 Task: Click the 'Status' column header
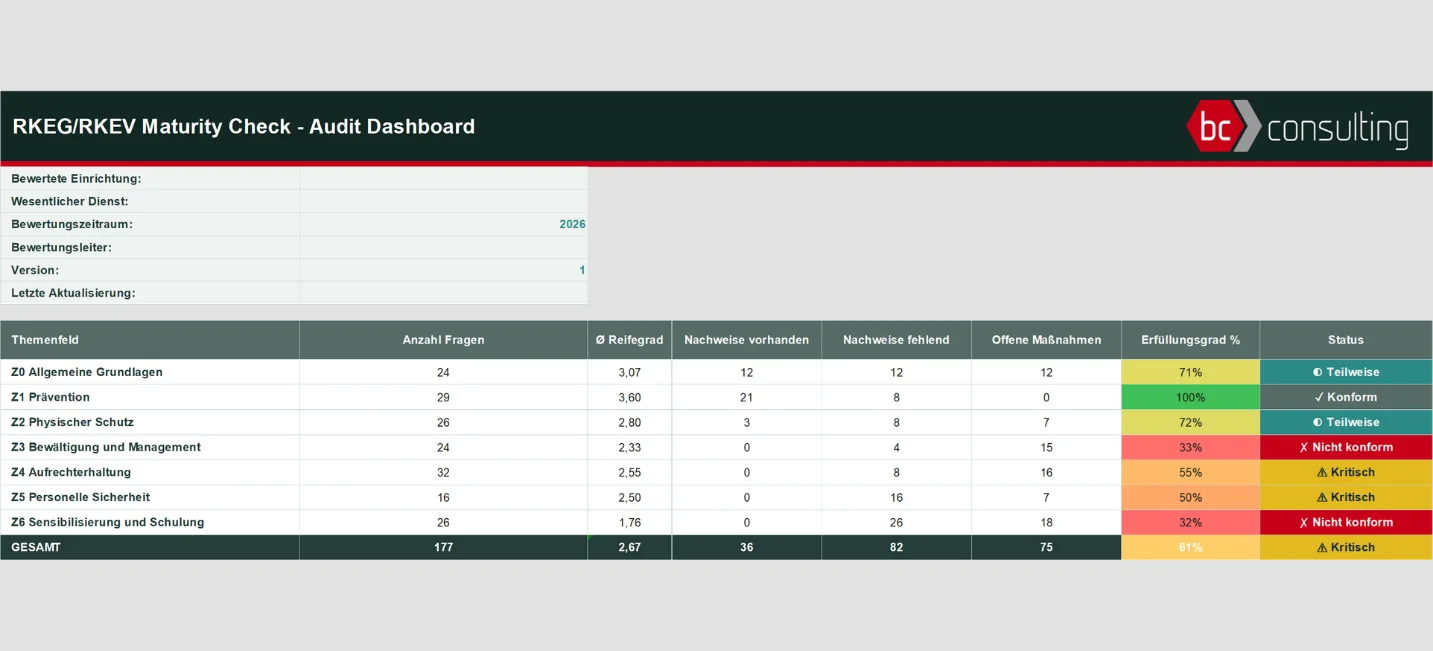pos(1346,340)
